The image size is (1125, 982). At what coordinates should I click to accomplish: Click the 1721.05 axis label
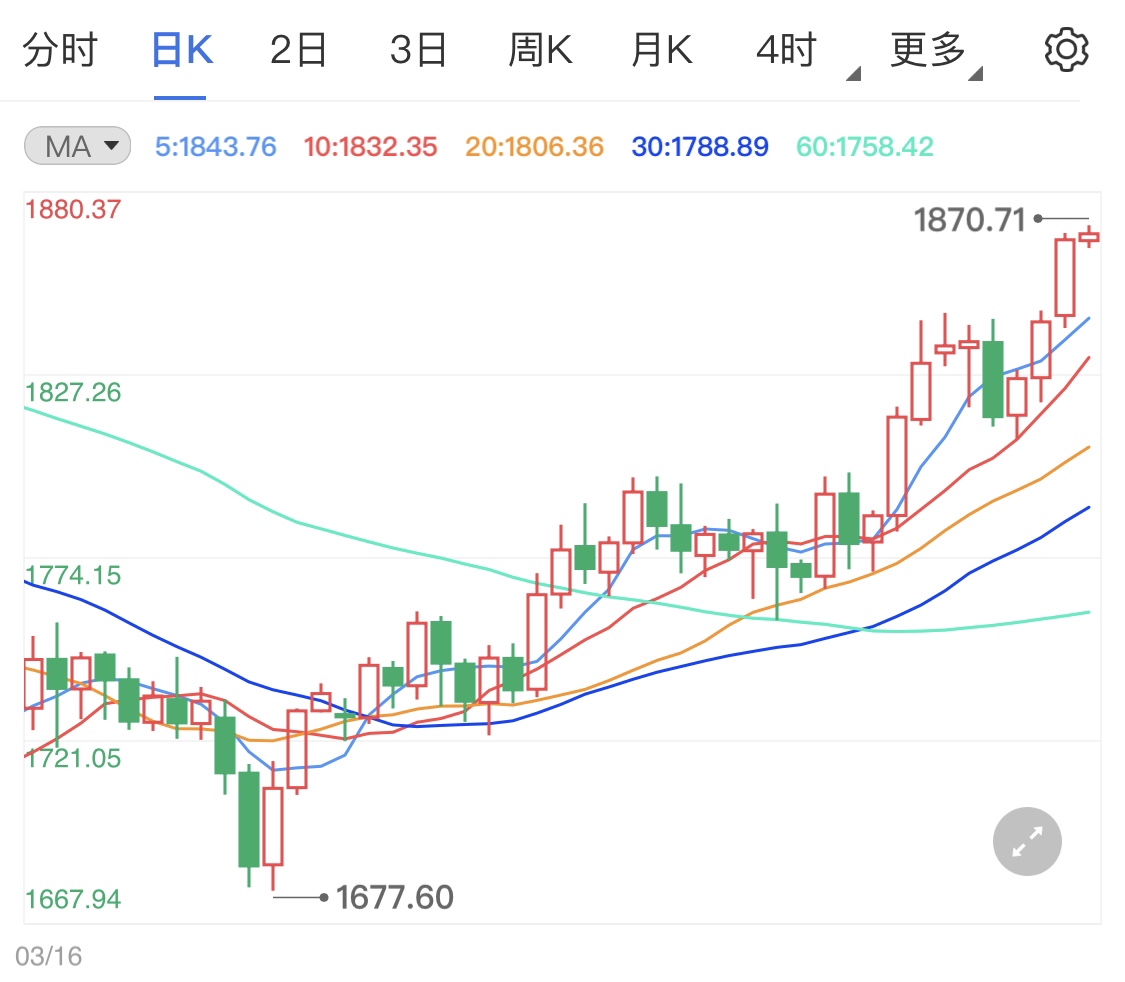click(x=73, y=758)
